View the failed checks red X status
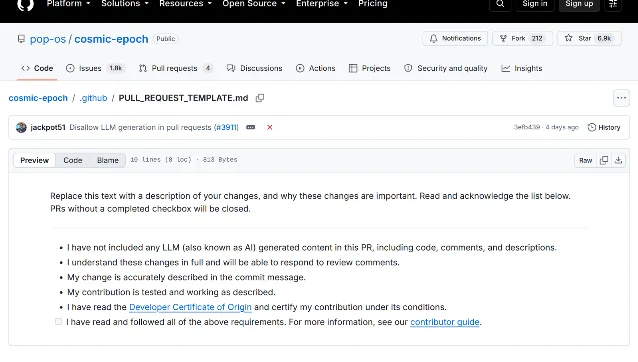Screen dimensions: 638x362 pos(269,127)
